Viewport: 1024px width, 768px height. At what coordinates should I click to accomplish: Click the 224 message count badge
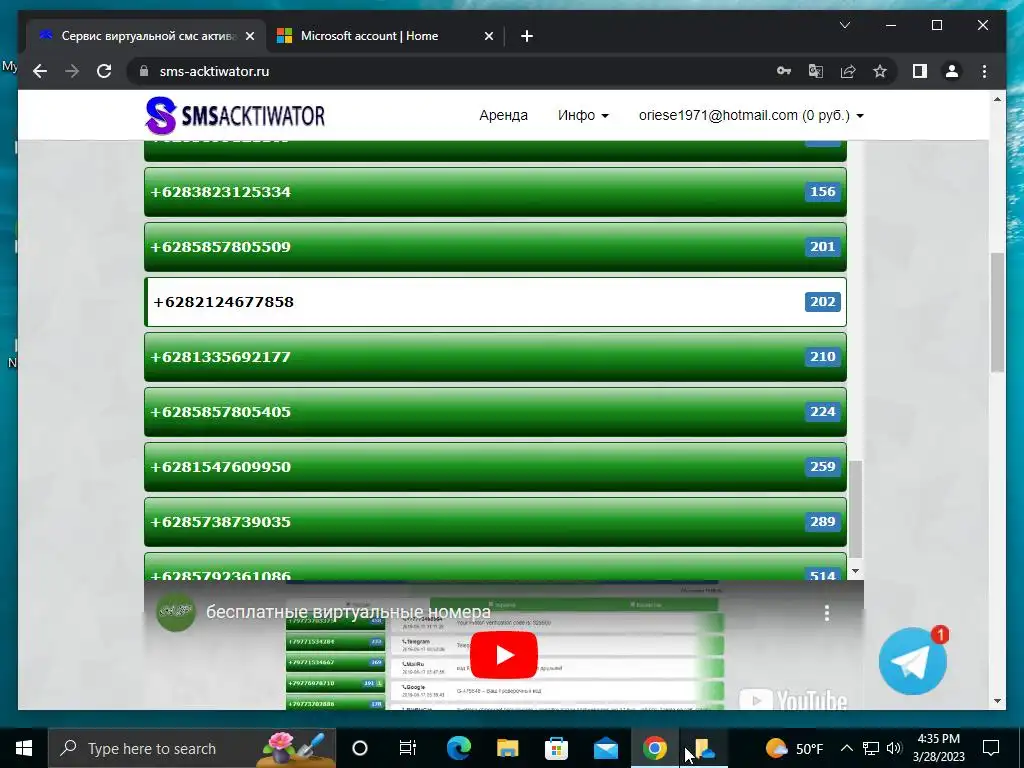click(823, 412)
